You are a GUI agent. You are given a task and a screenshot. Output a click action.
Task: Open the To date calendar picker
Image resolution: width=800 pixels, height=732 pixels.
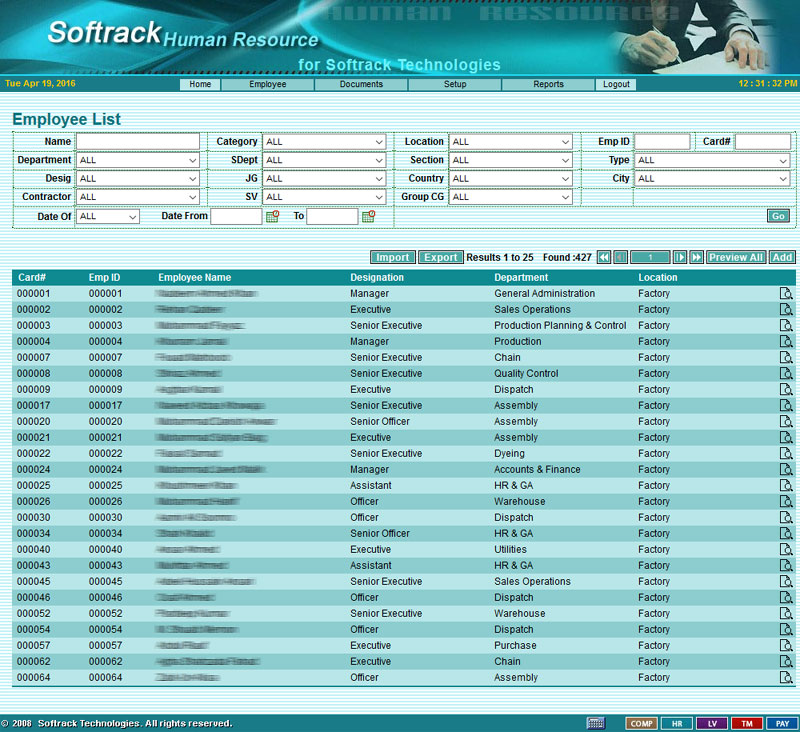point(368,216)
